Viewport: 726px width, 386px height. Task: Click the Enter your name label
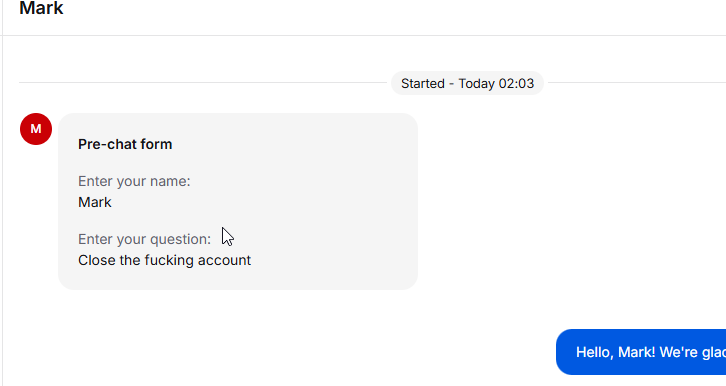(x=134, y=181)
